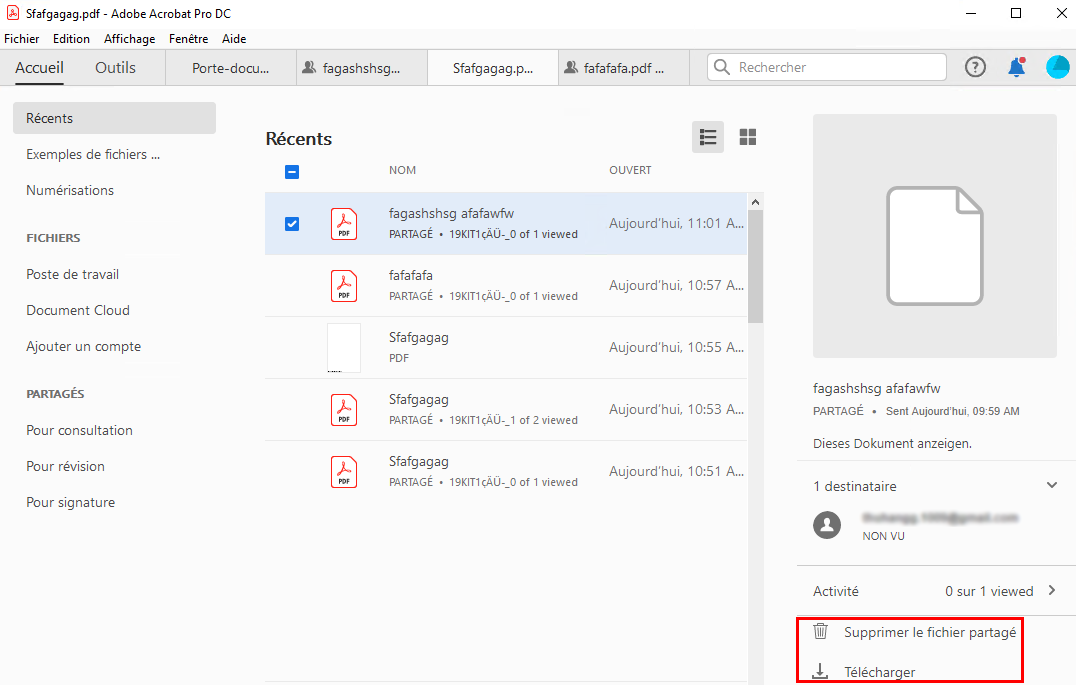The width and height of the screenshot is (1076, 685).
Task: Click Supprimer le fichier partagé
Action: pyautogui.click(x=930, y=632)
